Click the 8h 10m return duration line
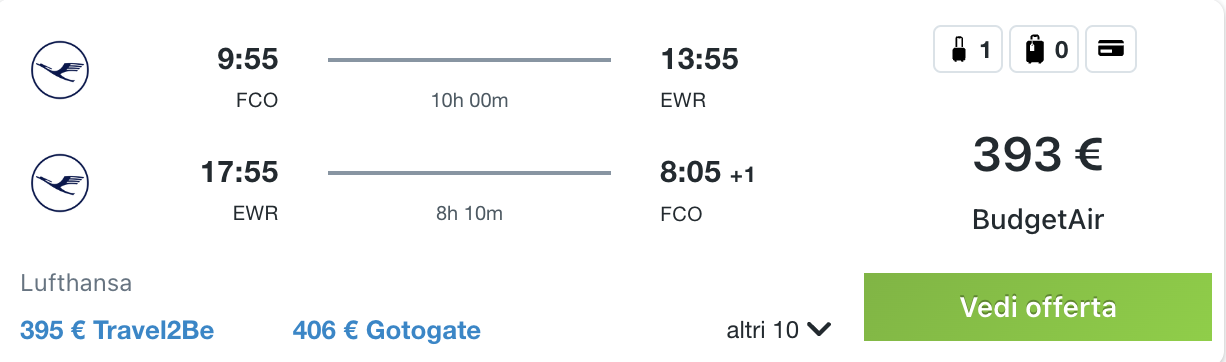Viewport: 1226px width, 362px height. coord(469,173)
